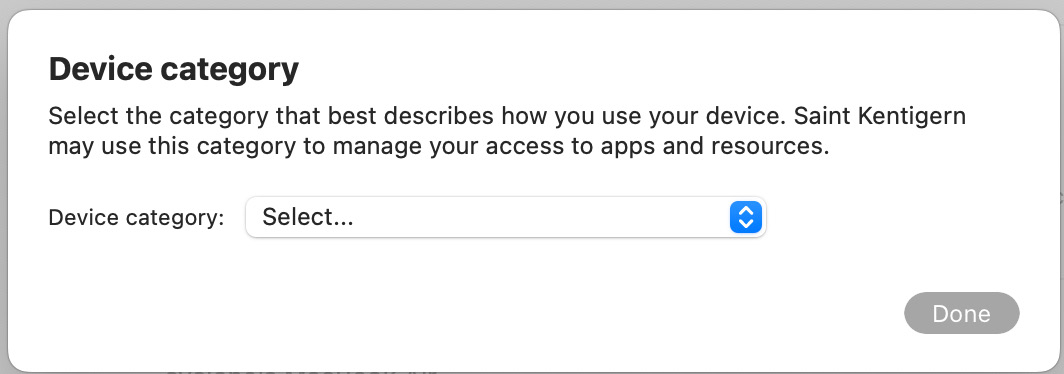Click the word "Select" in the description sentence
This screenshot has width=1064, height=374.
(82, 116)
